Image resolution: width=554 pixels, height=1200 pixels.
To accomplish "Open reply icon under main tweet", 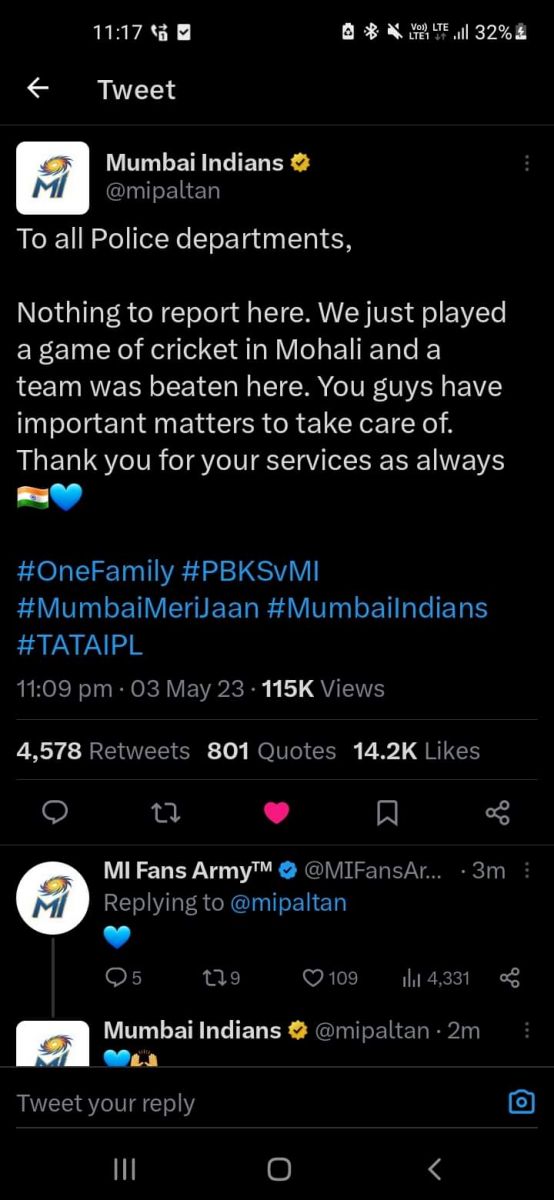I will pyautogui.click(x=56, y=812).
